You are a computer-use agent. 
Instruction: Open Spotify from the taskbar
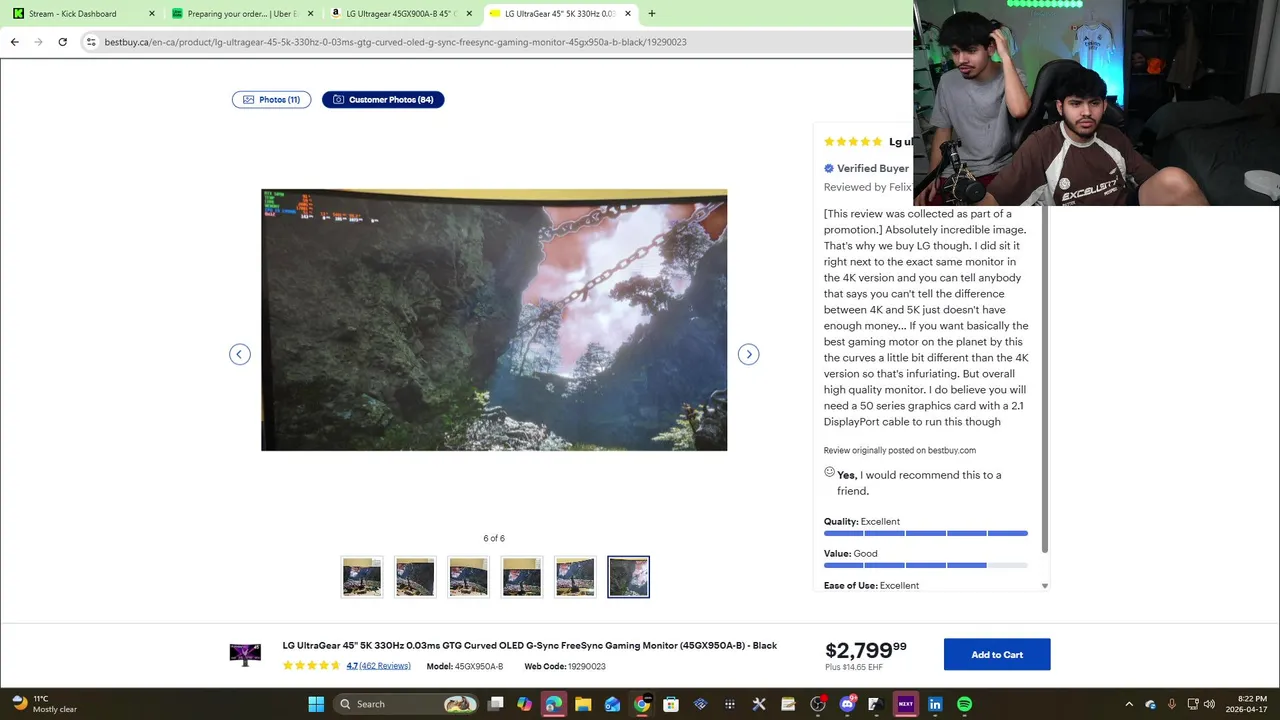pyautogui.click(x=964, y=704)
